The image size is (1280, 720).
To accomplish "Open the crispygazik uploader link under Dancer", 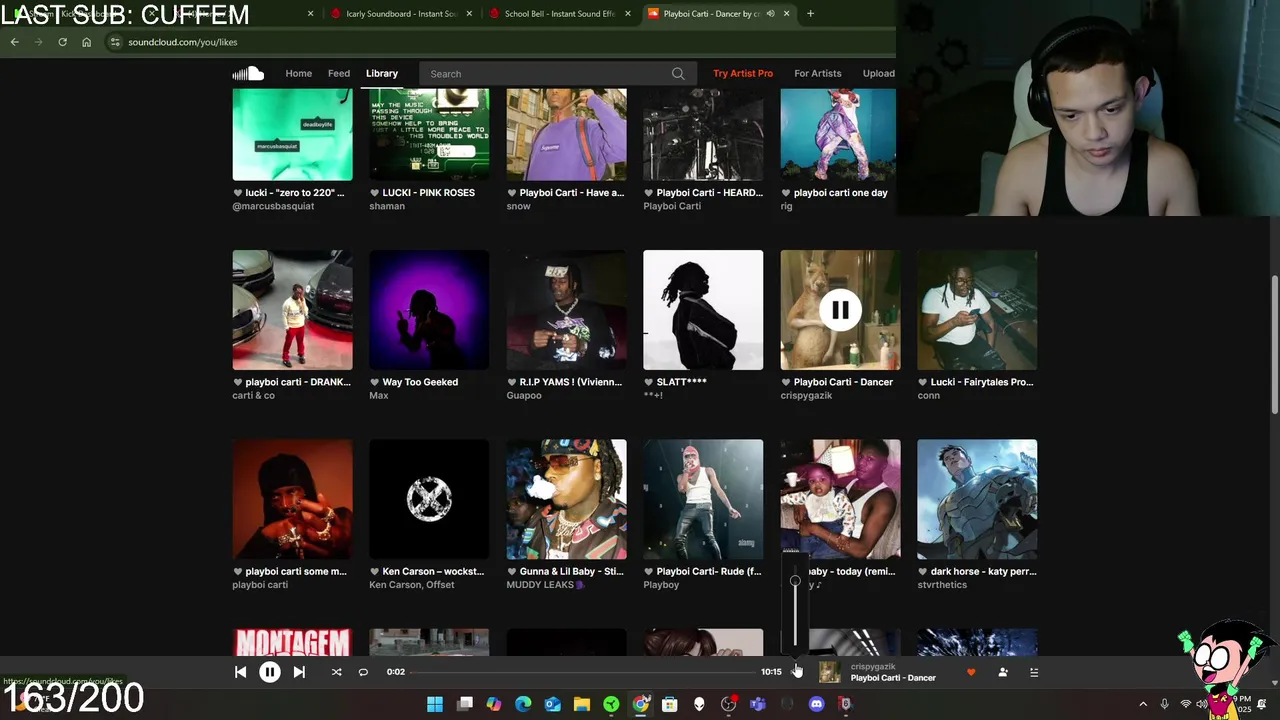I will pos(806,396).
